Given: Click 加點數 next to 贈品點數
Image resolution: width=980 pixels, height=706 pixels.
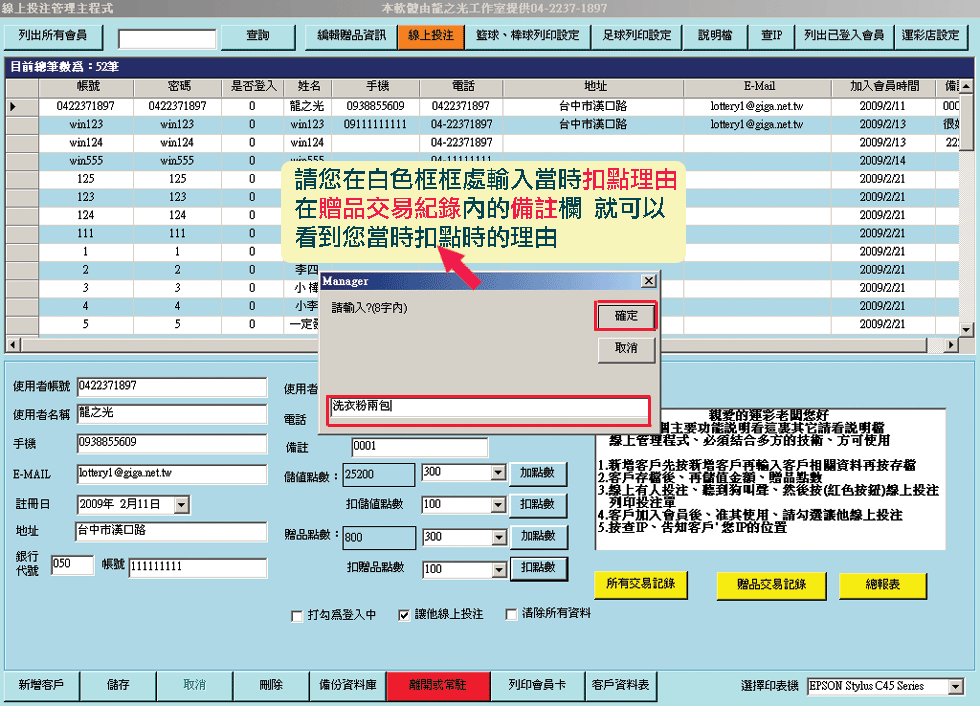Looking at the screenshot, I should coord(538,537).
